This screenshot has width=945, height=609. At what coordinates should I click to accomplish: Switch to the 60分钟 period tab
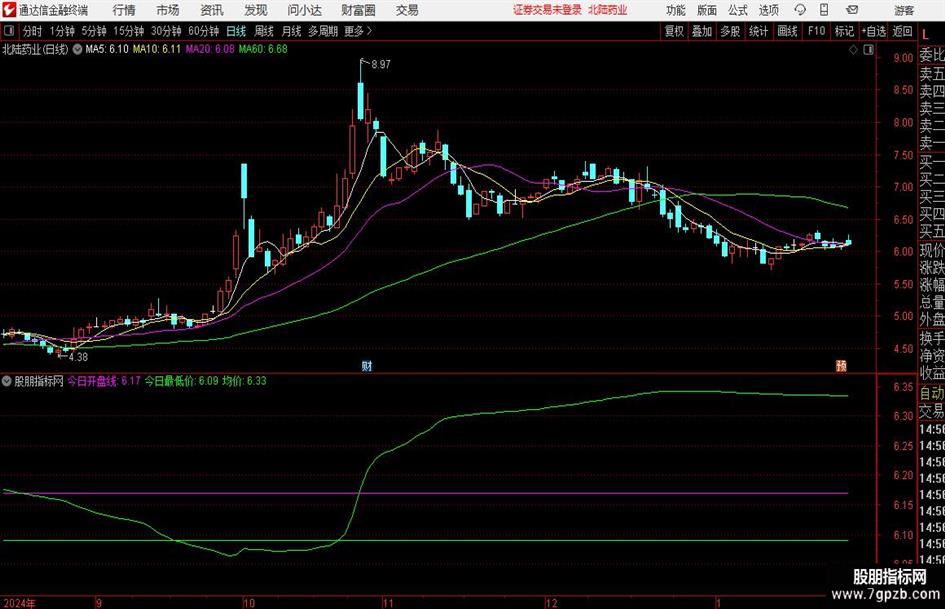tap(203, 31)
